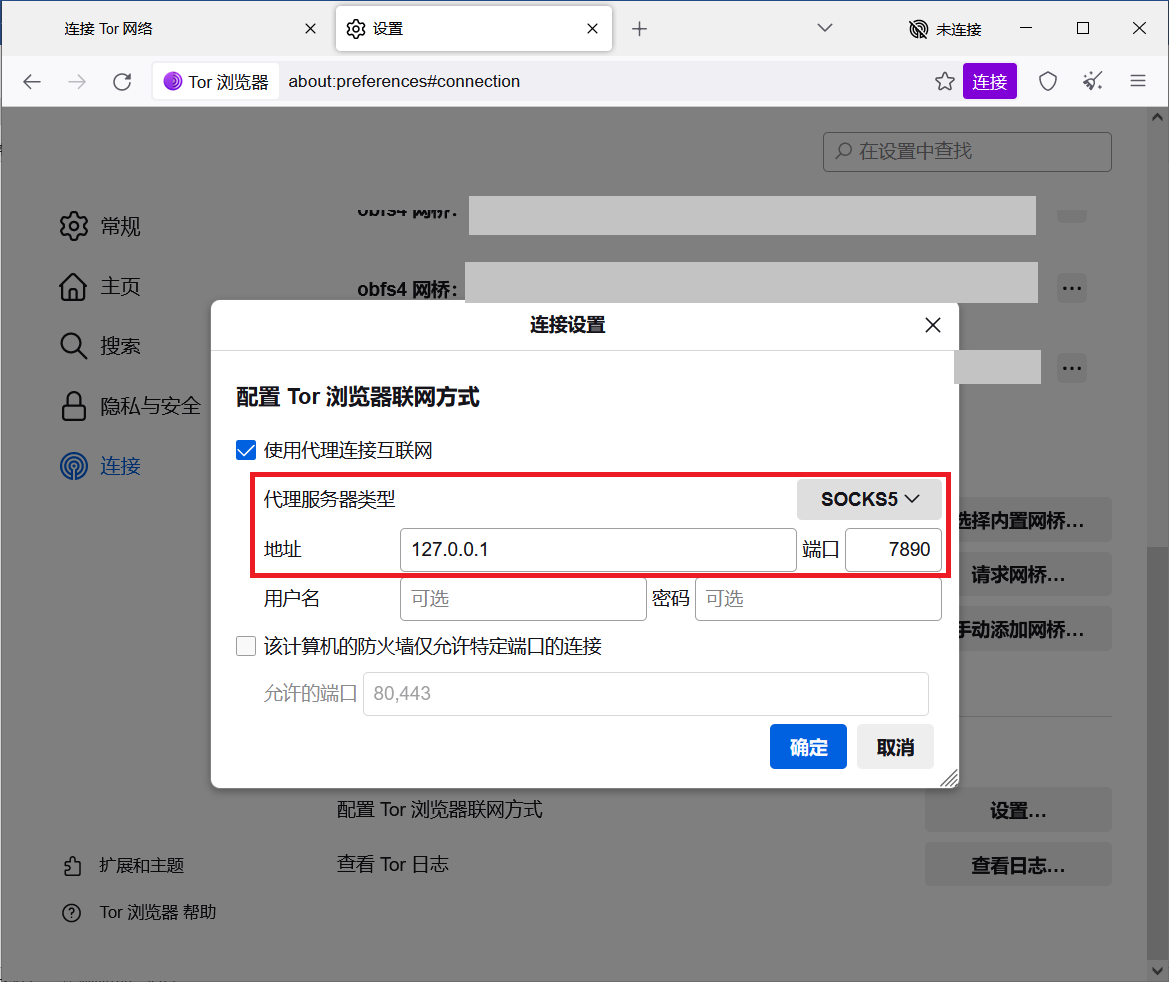Expand the list all tabs chevron
1169x982 pixels.
point(825,28)
